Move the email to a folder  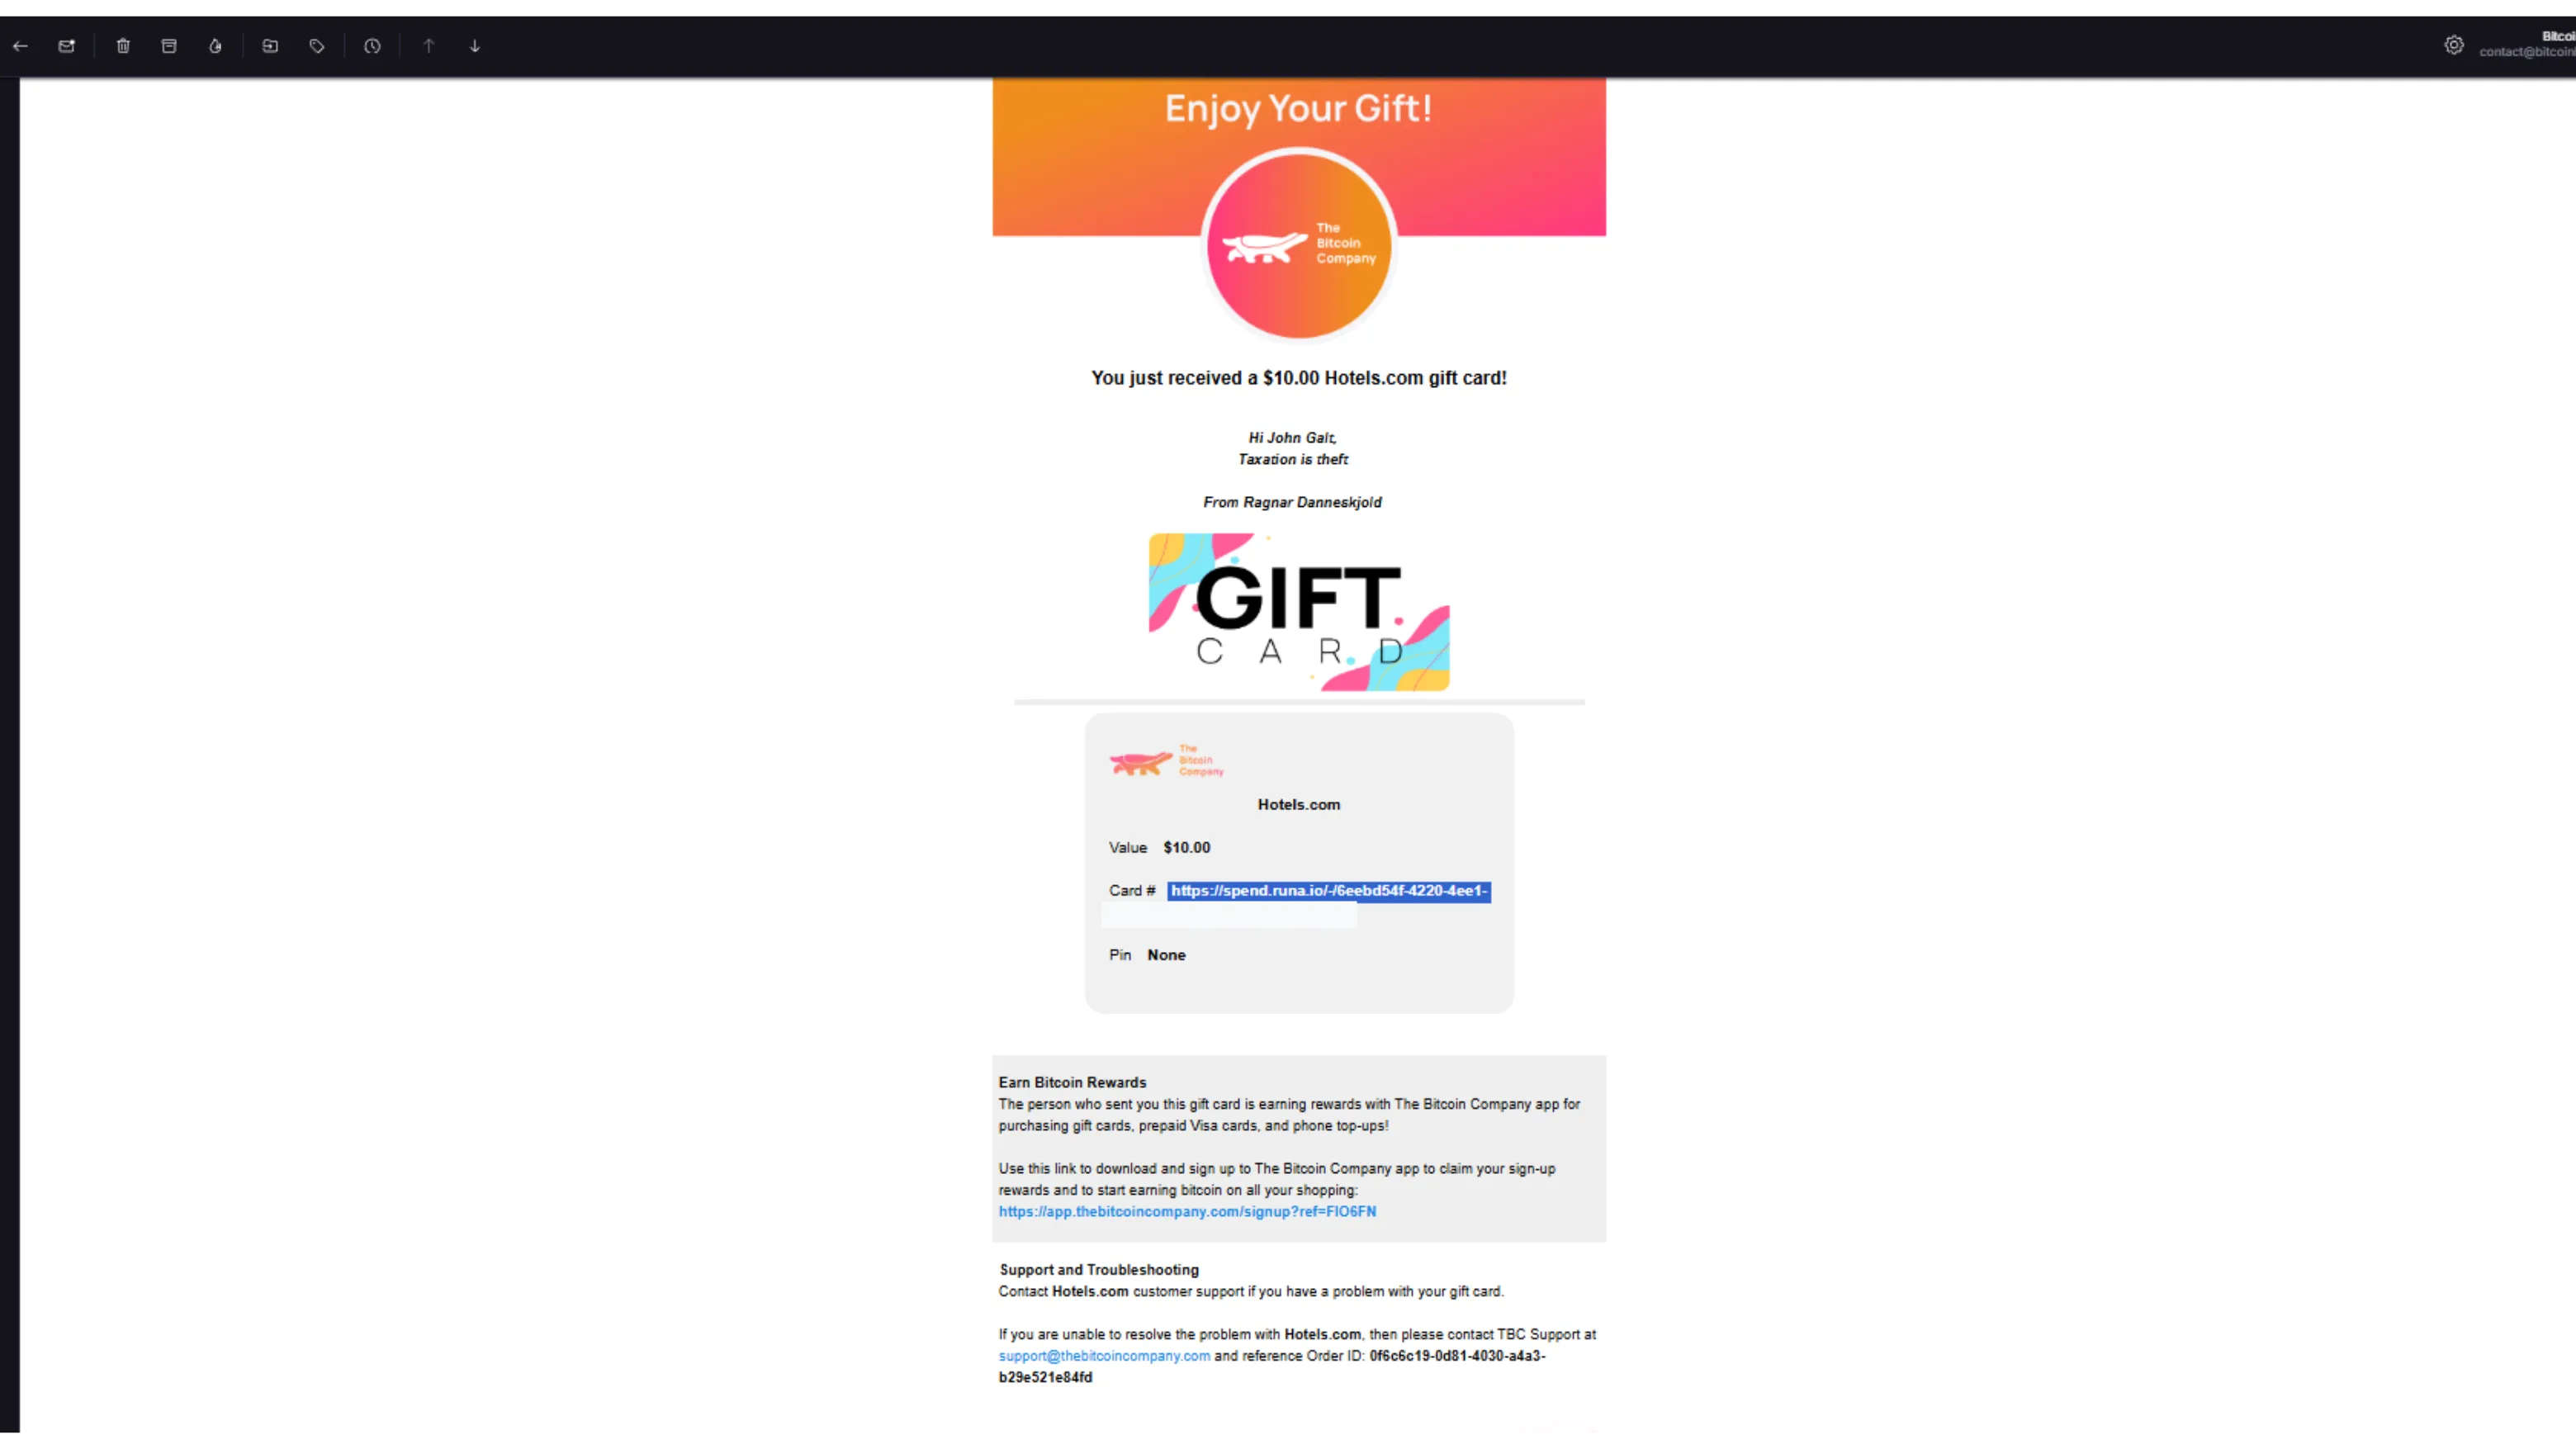(270, 46)
